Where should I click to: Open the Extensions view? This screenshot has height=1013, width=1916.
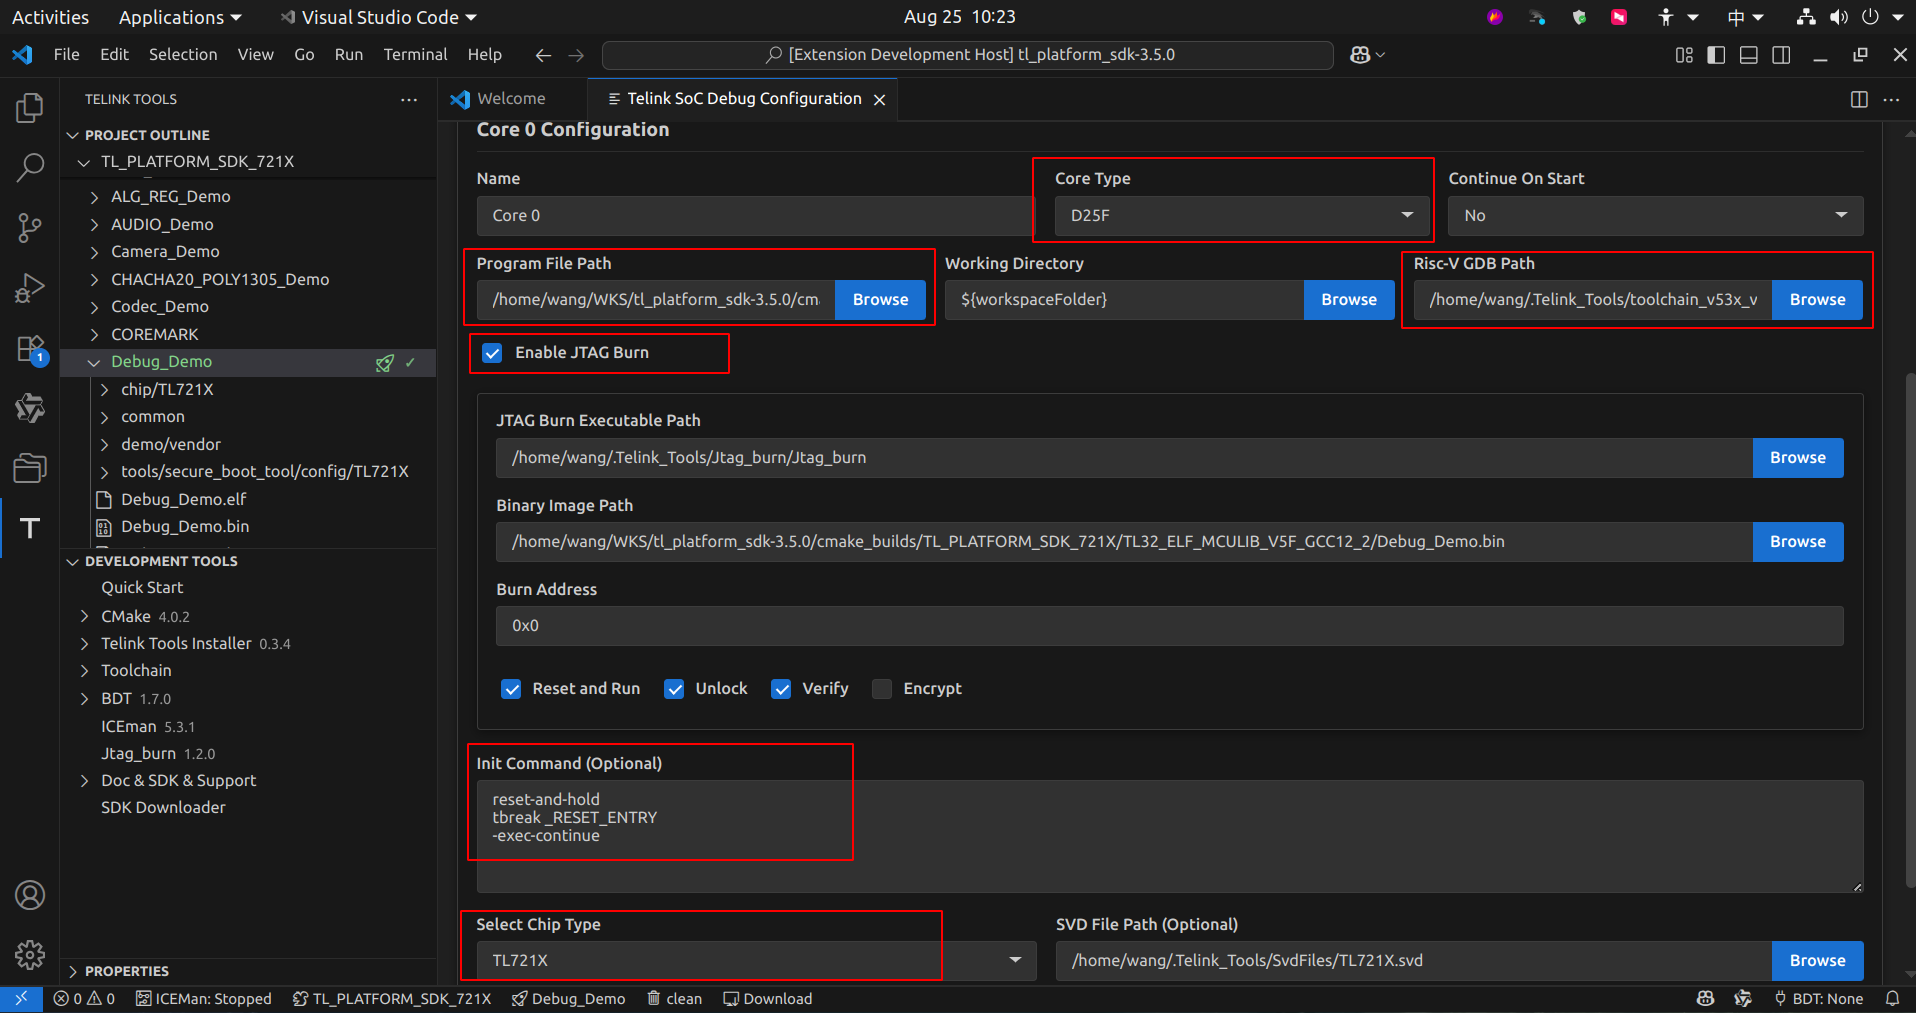pos(30,348)
